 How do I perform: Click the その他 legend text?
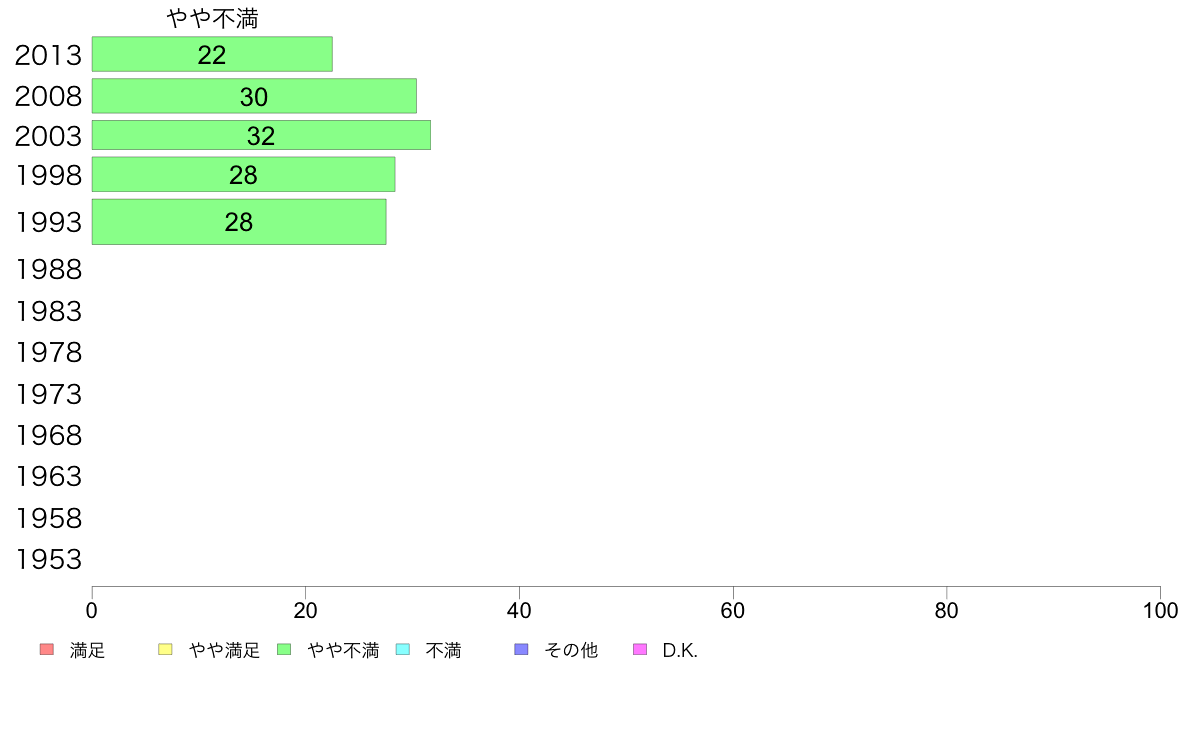(571, 650)
